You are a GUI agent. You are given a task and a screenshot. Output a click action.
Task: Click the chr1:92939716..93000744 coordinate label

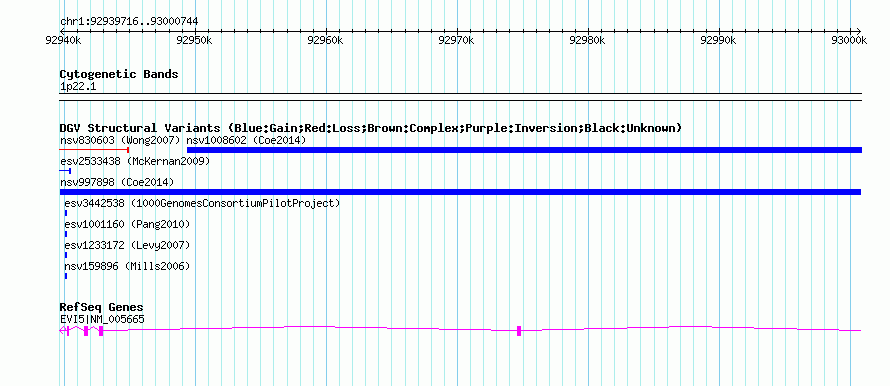129,22
